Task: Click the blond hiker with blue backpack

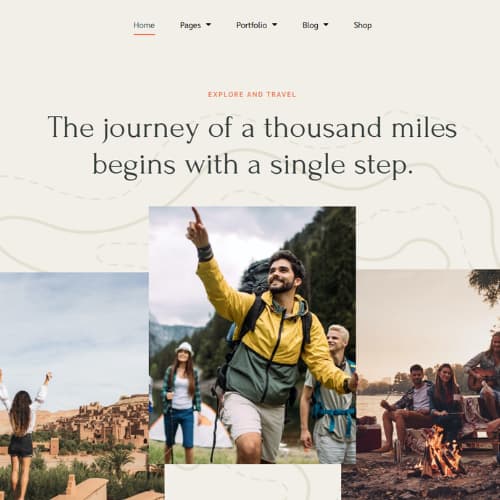Action: click(330, 393)
